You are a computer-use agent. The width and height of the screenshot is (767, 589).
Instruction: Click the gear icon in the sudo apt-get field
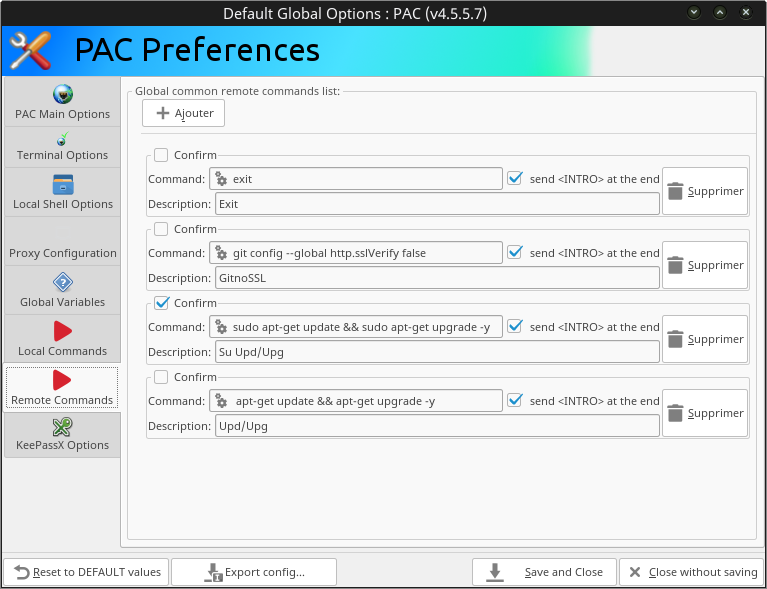pos(221,327)
